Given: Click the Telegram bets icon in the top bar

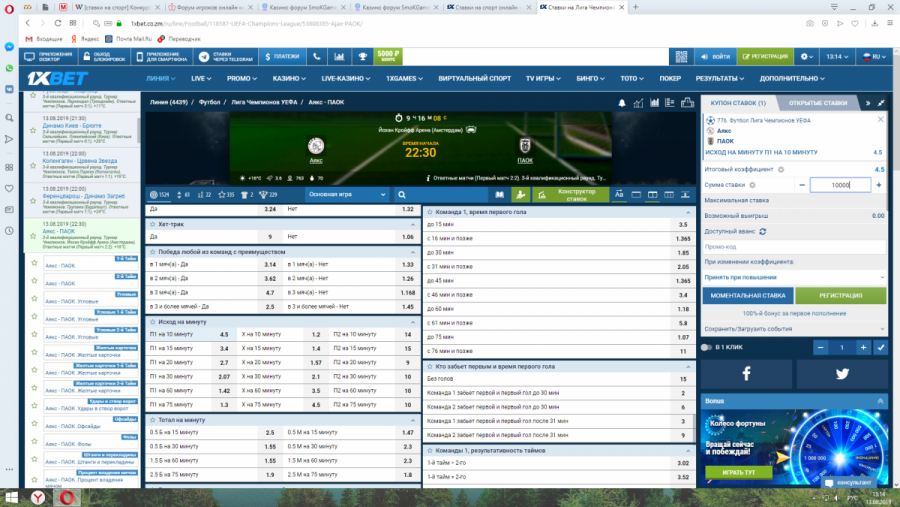Looking at the screenshot, I should [x=205, y=57].
